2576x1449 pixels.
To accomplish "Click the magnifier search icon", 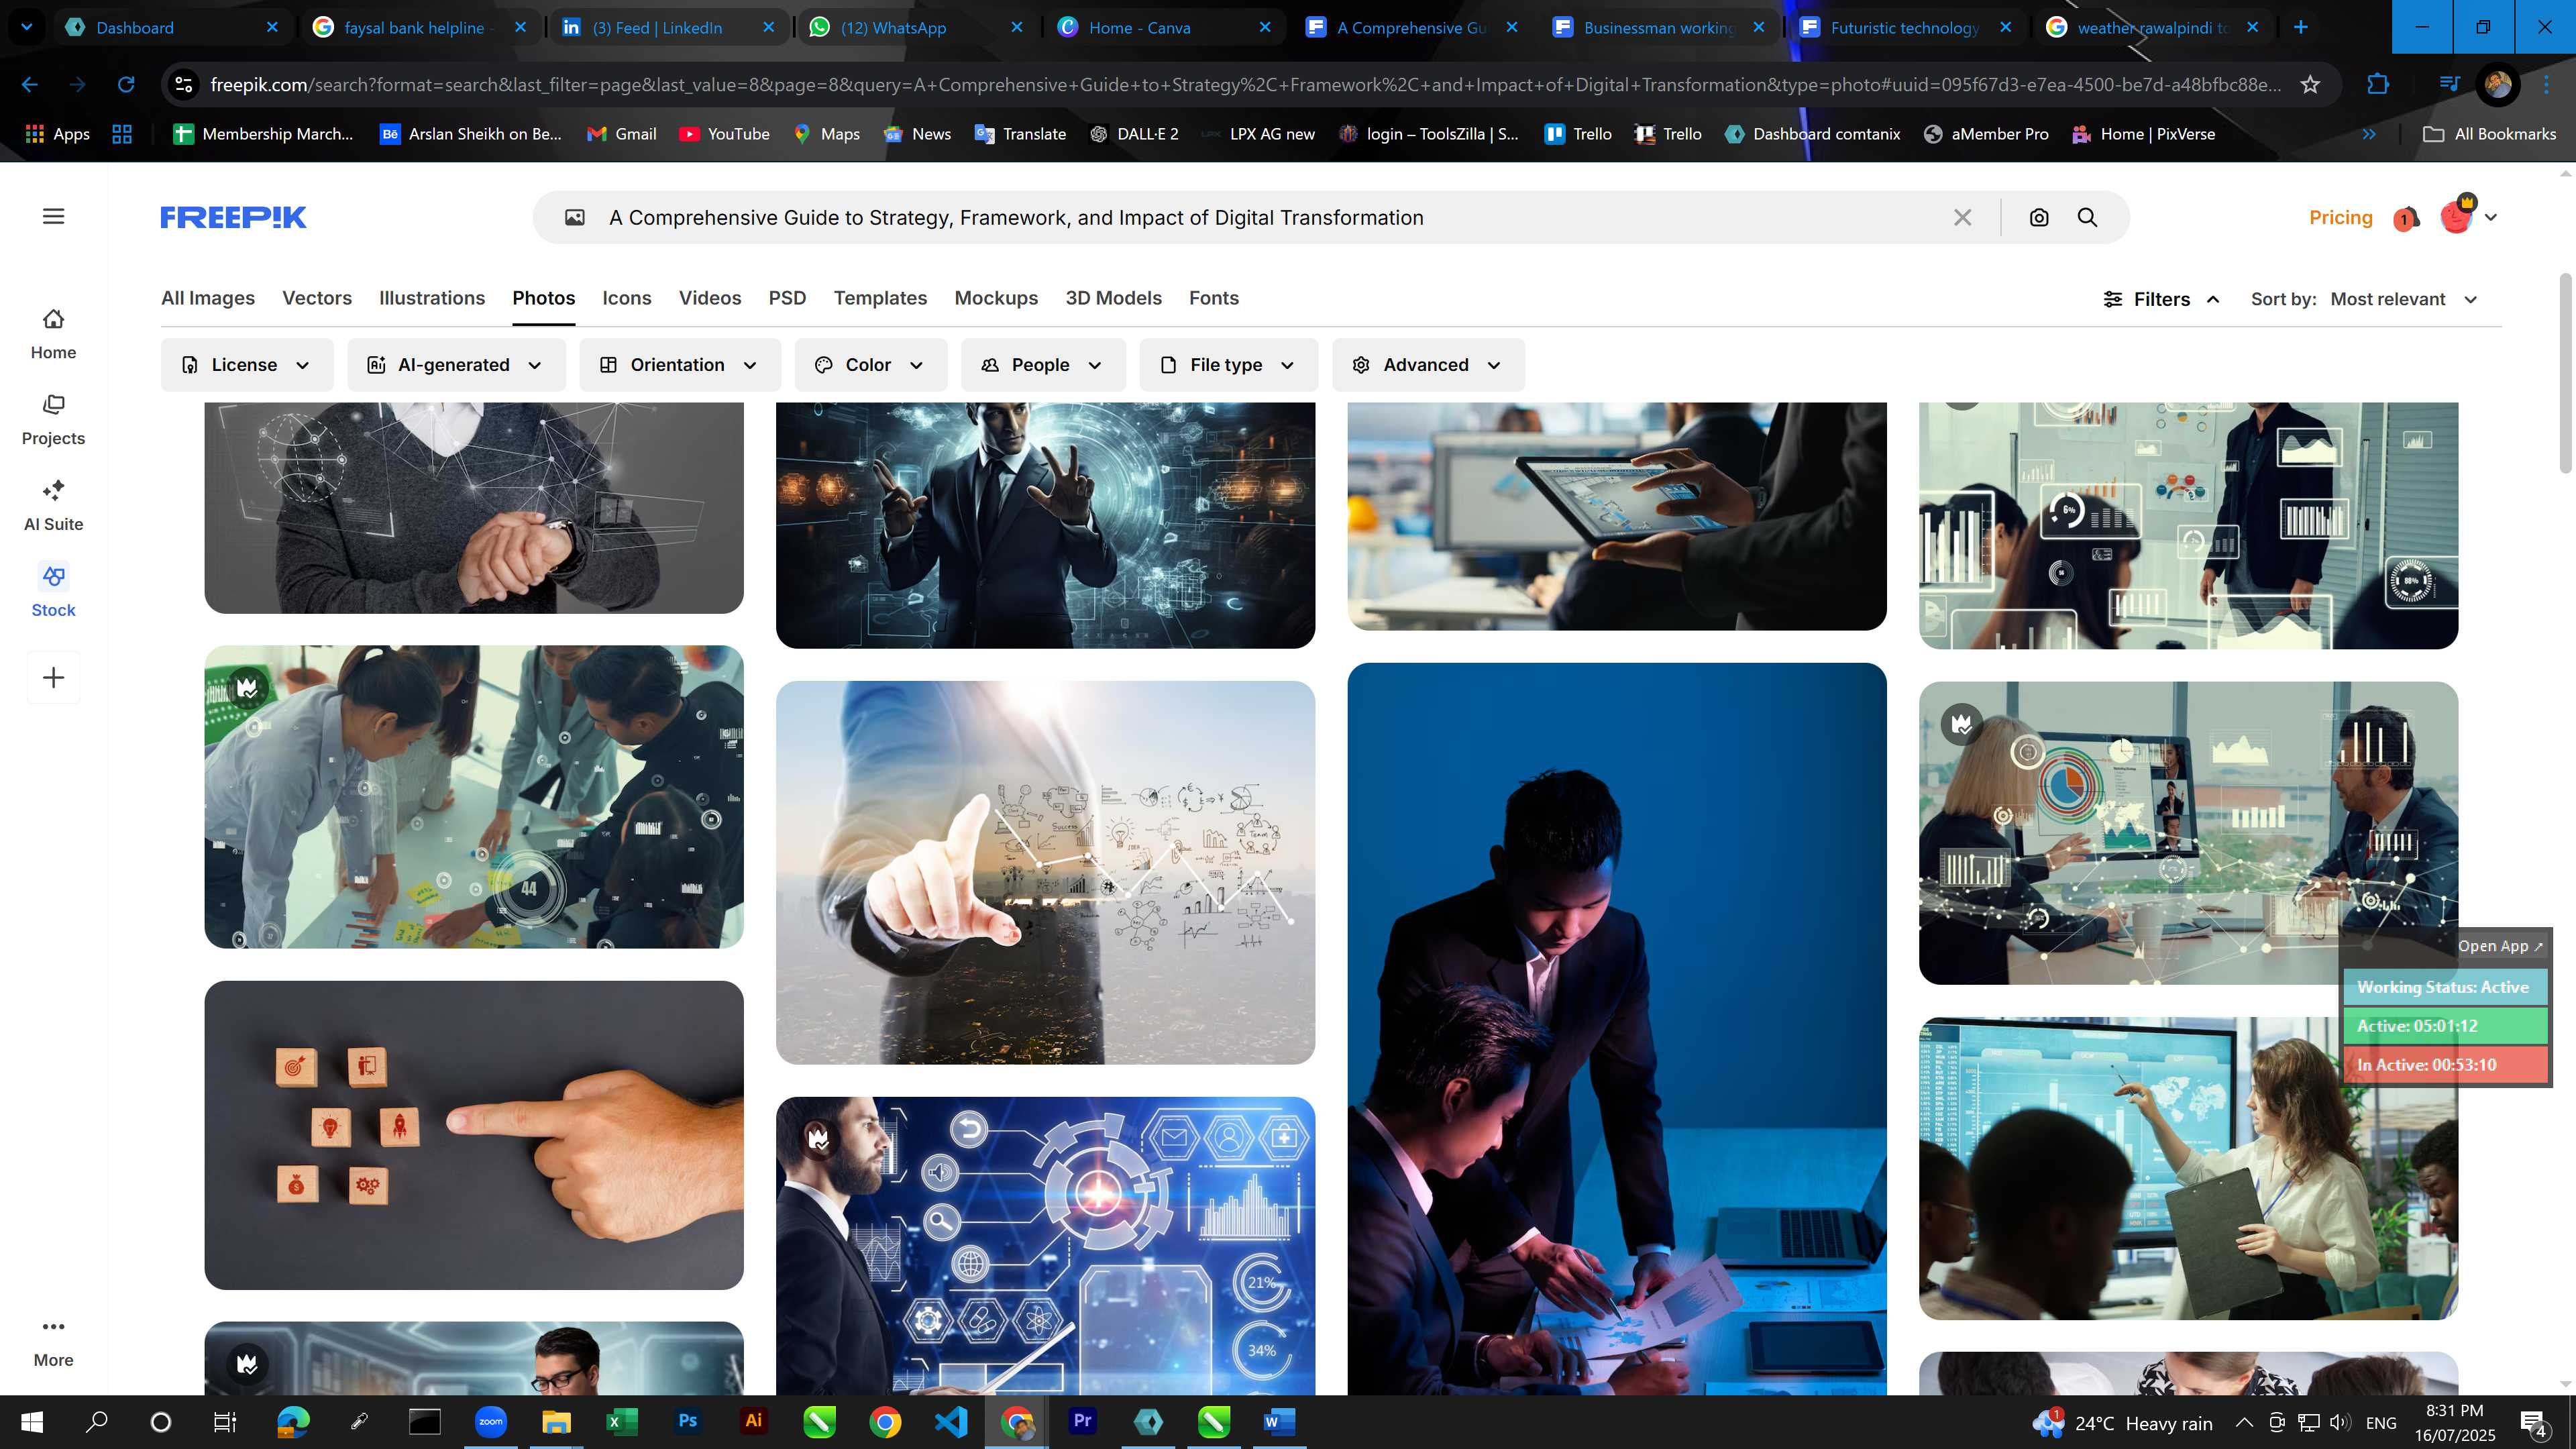I will 2087,217.
